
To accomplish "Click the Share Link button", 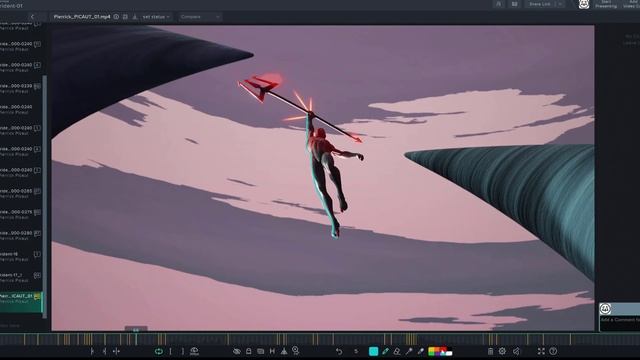I will pos(540,4).
